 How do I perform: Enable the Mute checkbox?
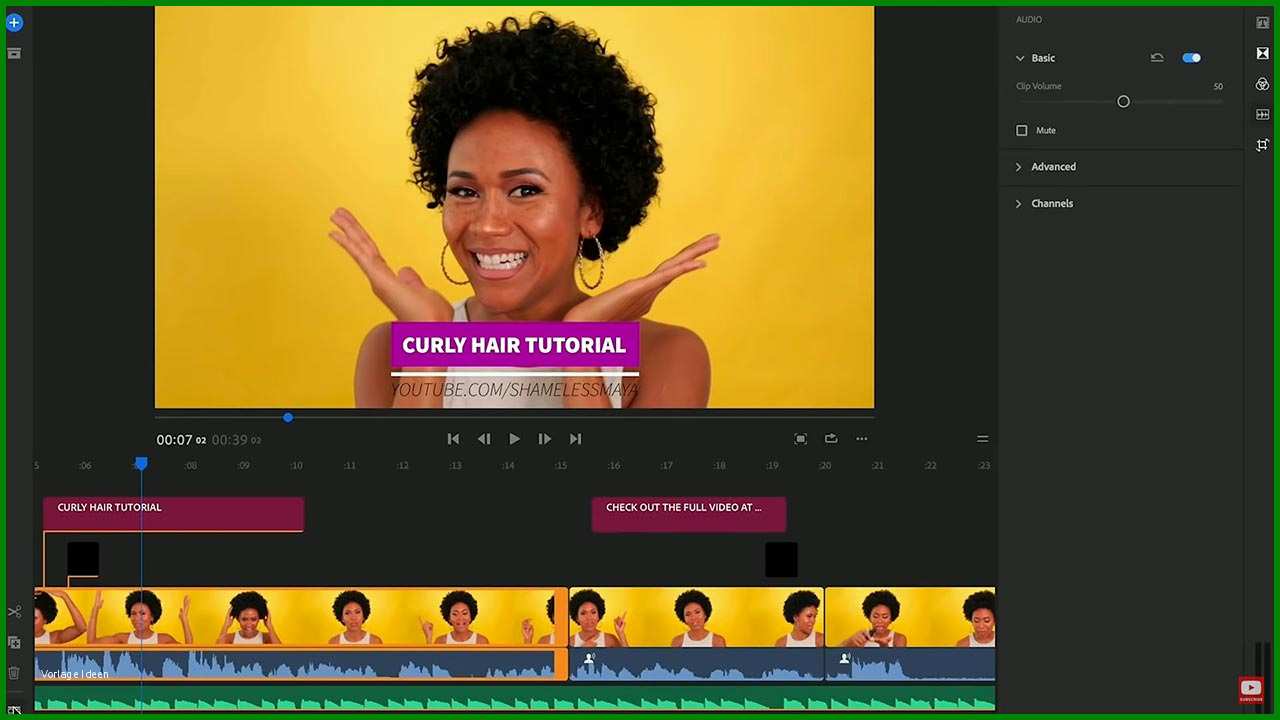[1021, 131]
